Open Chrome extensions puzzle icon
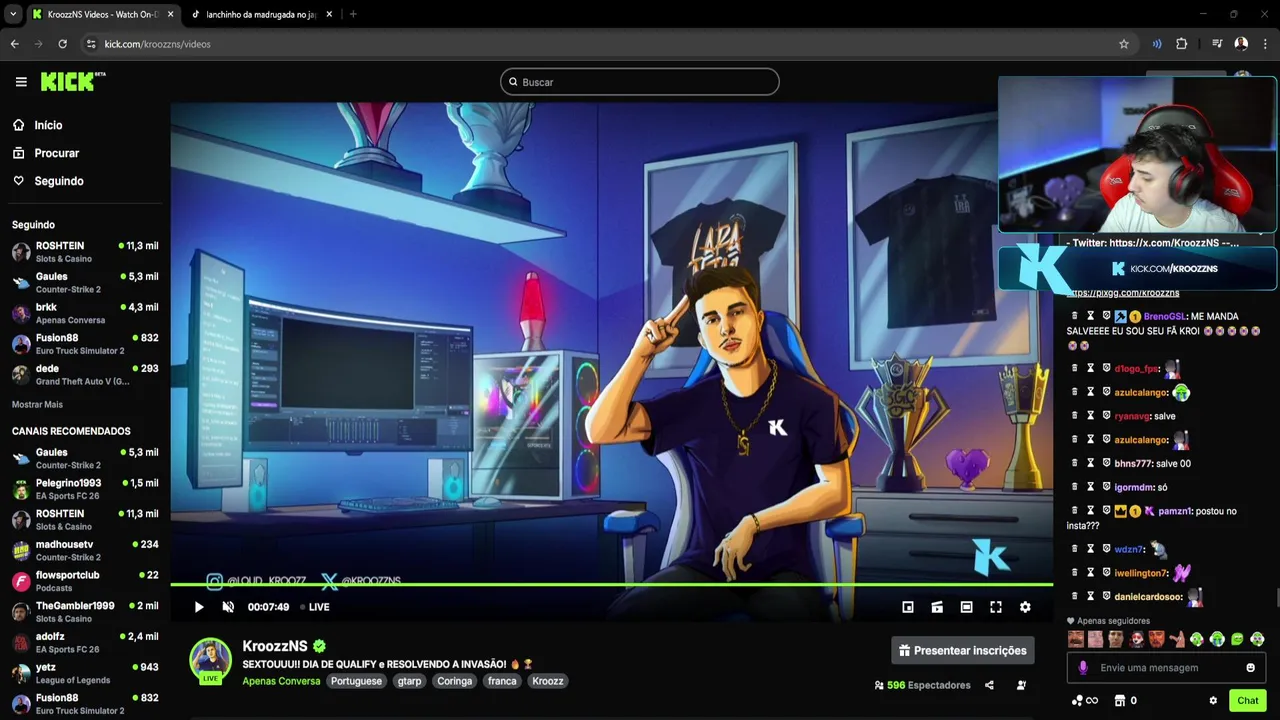This screenshot has height=720, width=1280. (1182, 44)
